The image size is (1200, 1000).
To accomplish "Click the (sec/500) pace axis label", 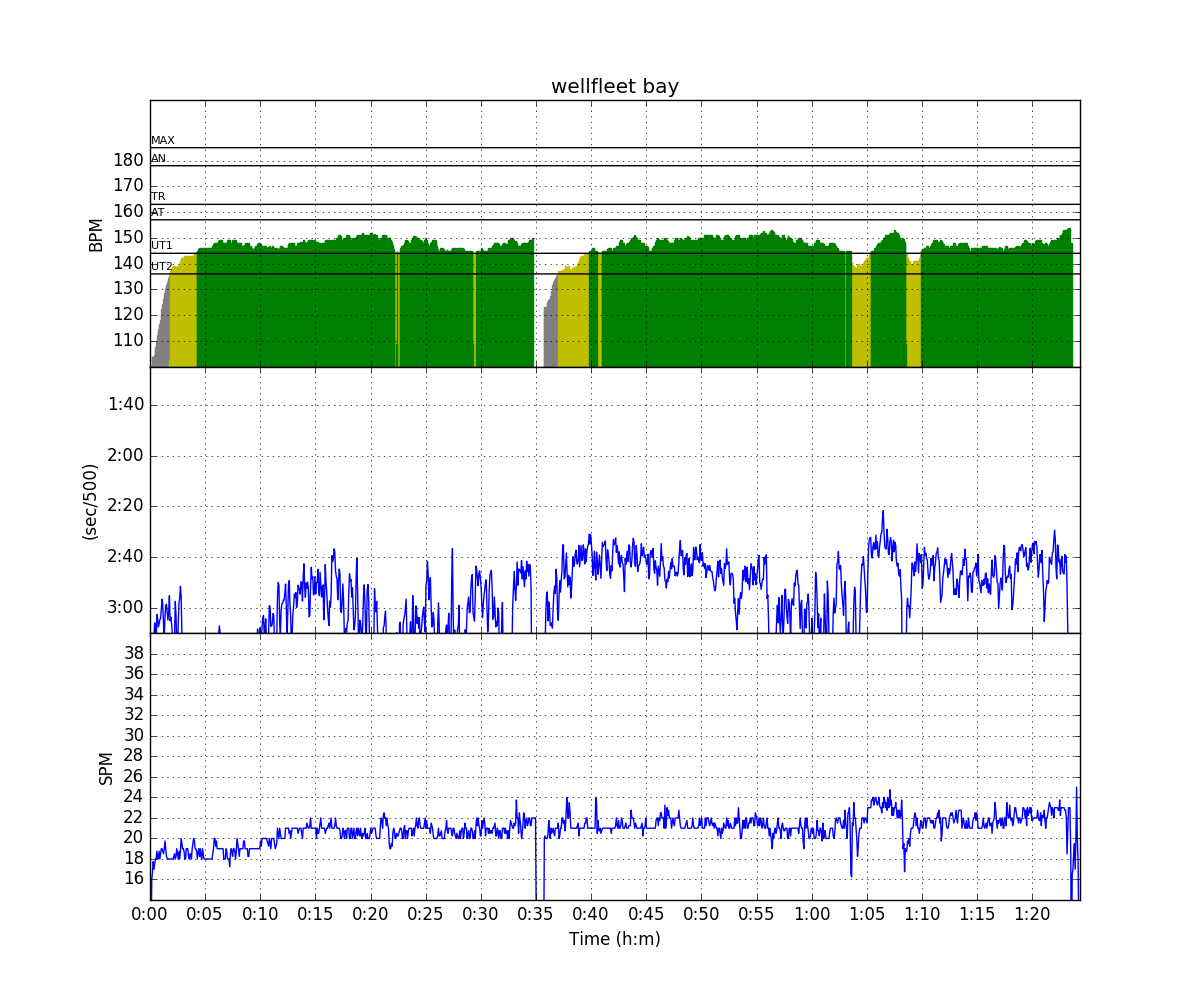I will (90, 501).
